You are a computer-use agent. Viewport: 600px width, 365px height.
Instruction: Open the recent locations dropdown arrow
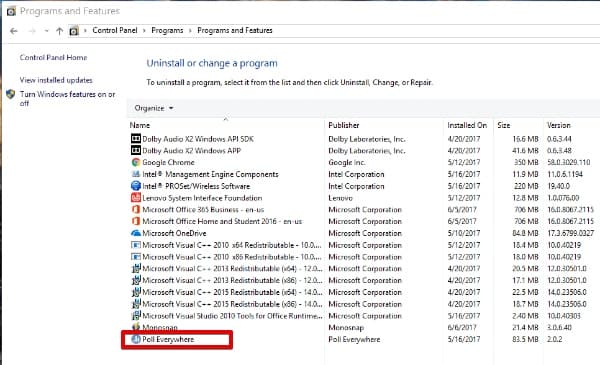pyautogui.click(x=46, y=31)
